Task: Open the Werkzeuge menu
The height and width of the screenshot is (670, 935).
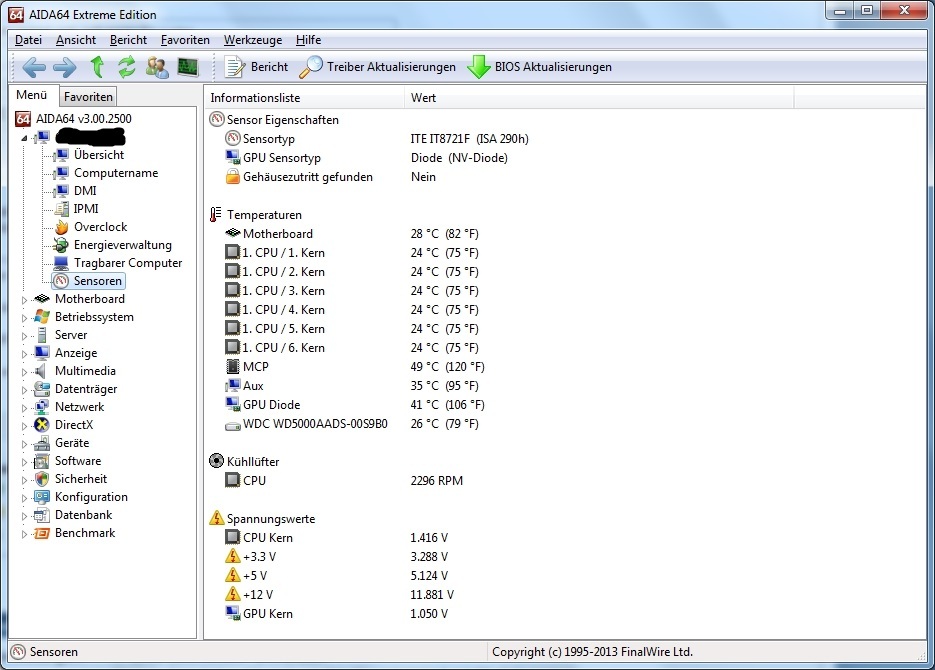Action: [x=253, y=40]
